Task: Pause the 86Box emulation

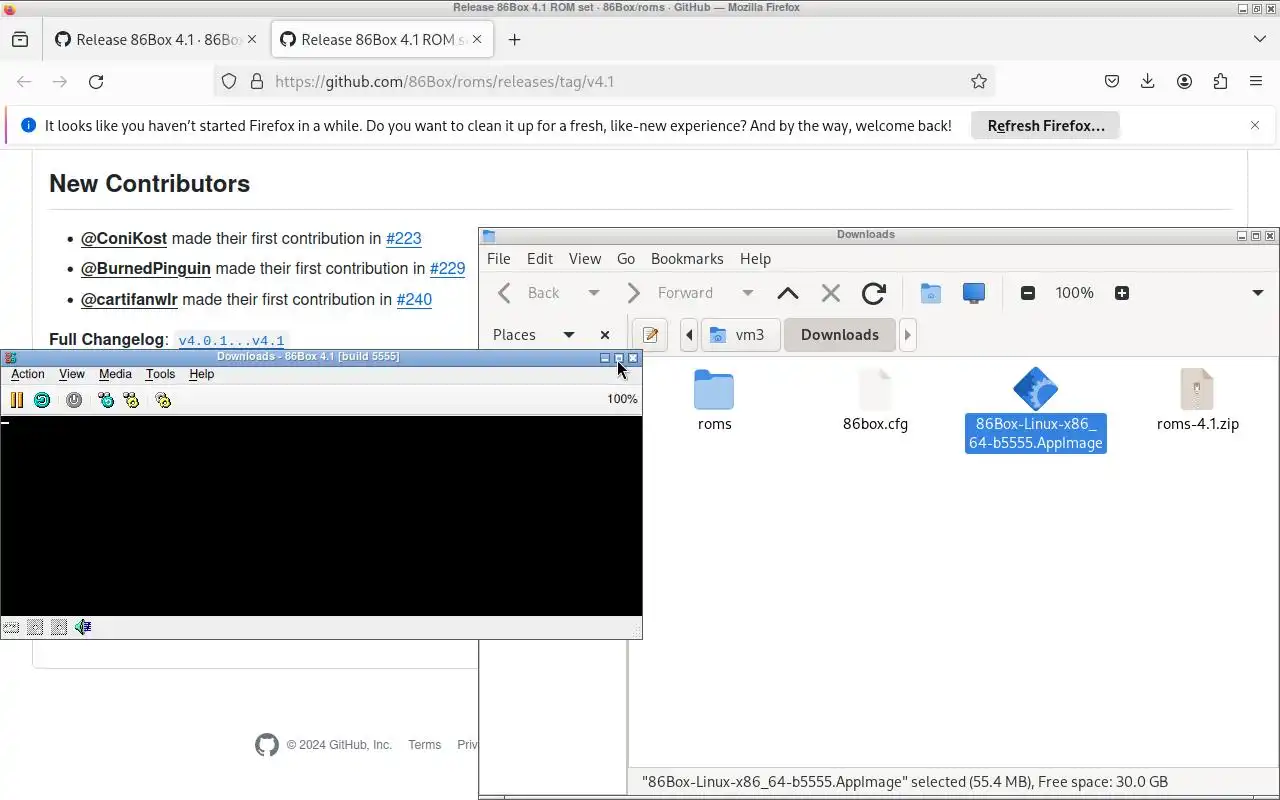Action: click(17, 400)
